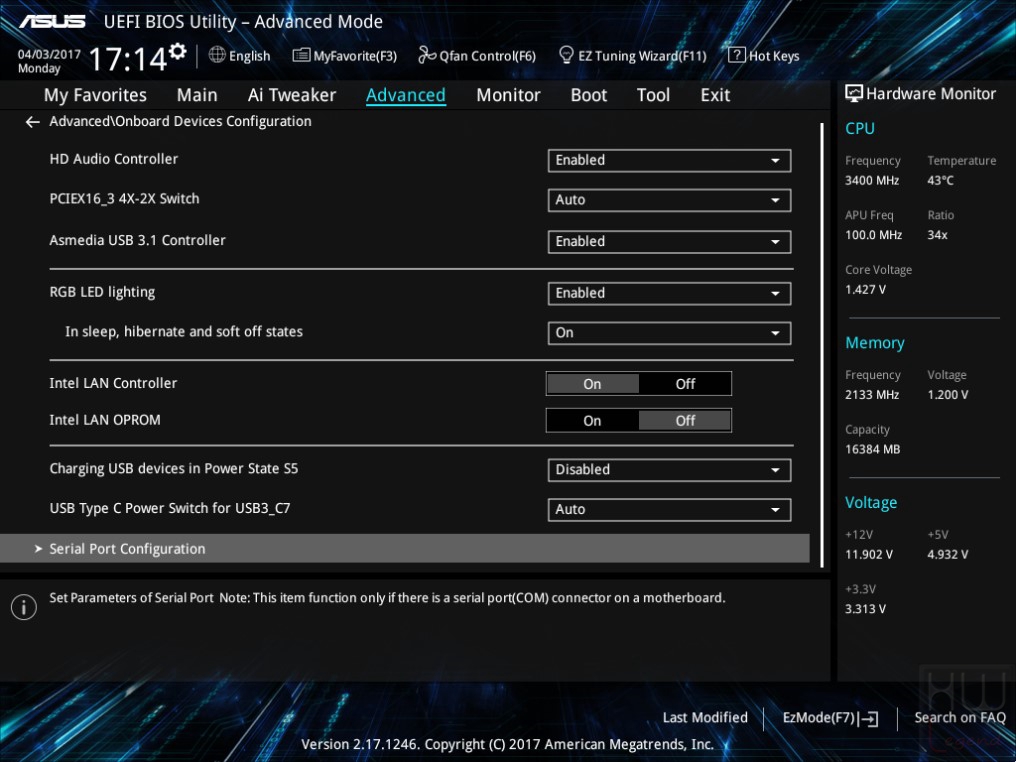Click the info icon beside help text

tap(24, 607)
